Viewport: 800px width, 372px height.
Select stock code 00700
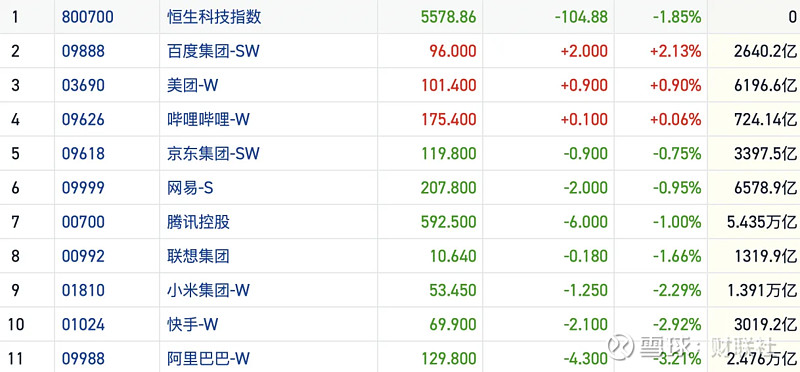[83, 222]
